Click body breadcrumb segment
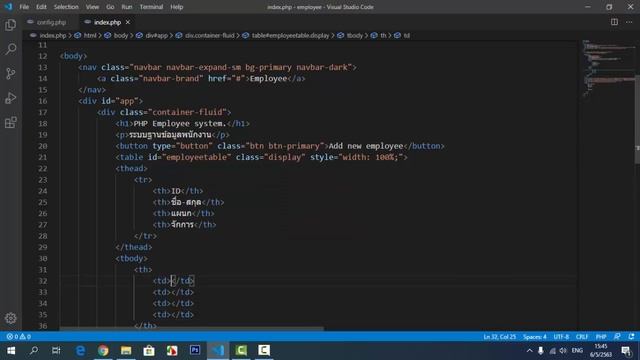Screen dimensions: 640x360 coord(121,36)
